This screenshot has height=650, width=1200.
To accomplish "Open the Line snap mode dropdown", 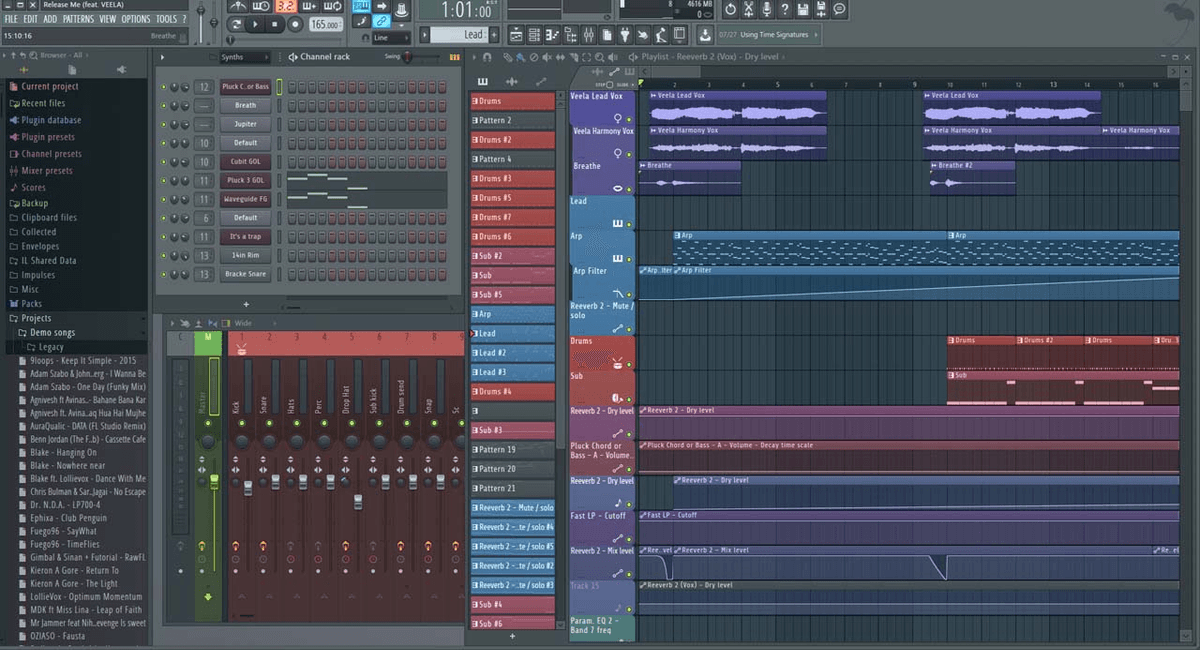I will pyautogui.click(x=391, y=38).
